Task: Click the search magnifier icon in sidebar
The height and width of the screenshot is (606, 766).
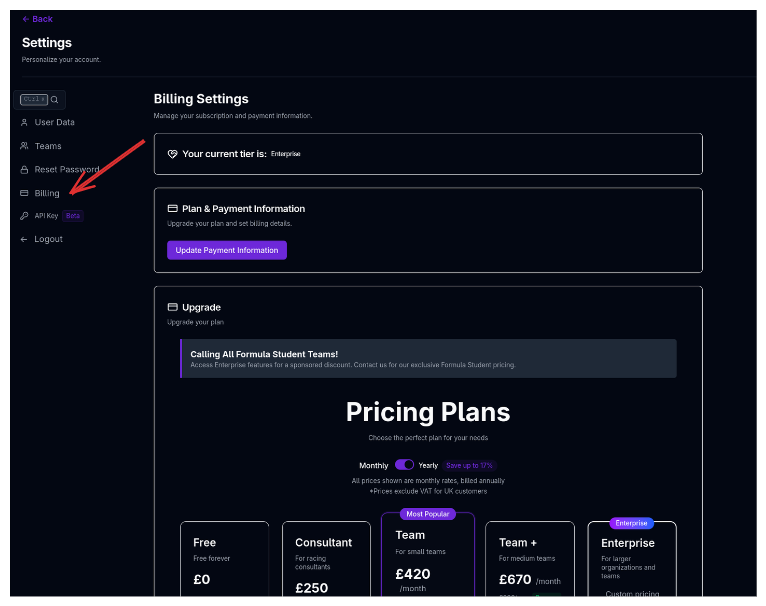Action: pos(55,100)
